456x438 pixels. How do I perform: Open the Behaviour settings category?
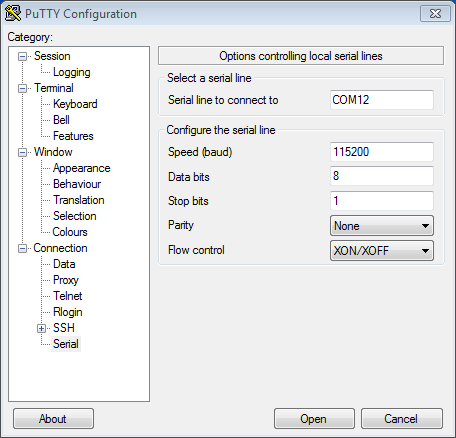(77, 184)
